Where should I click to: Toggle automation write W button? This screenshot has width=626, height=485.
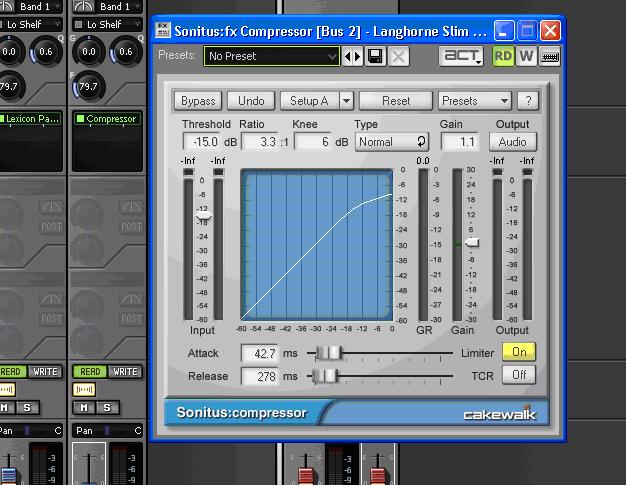click(x=526, y=56)
